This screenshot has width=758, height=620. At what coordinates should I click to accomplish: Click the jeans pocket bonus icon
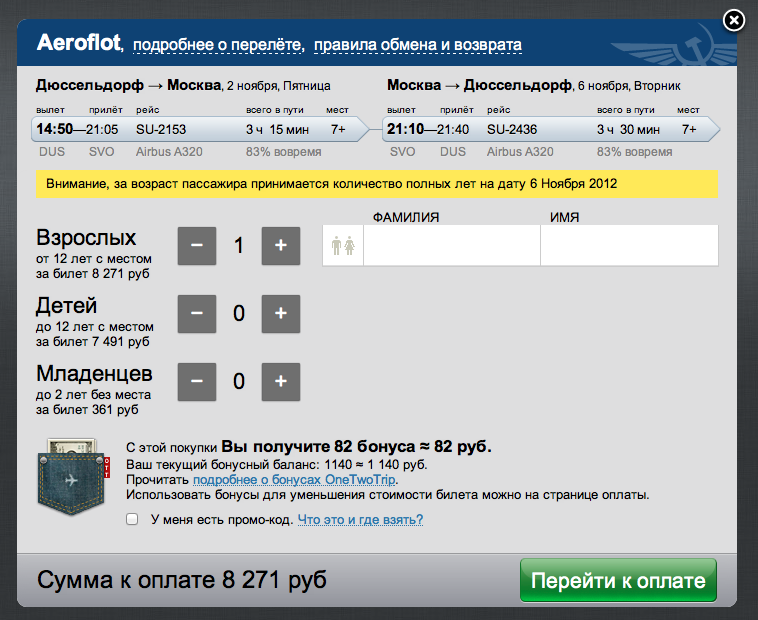click(73, 476)
